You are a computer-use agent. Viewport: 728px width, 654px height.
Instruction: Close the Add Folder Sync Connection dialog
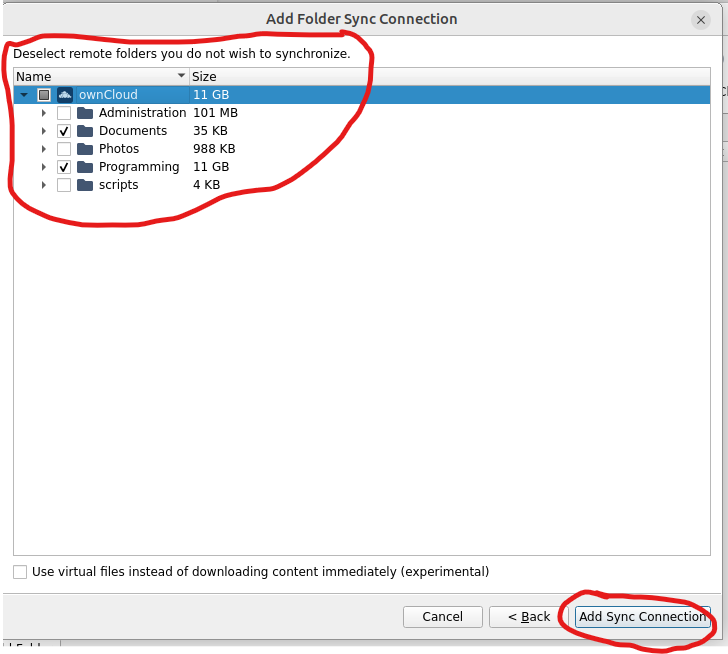pos(701,20)
